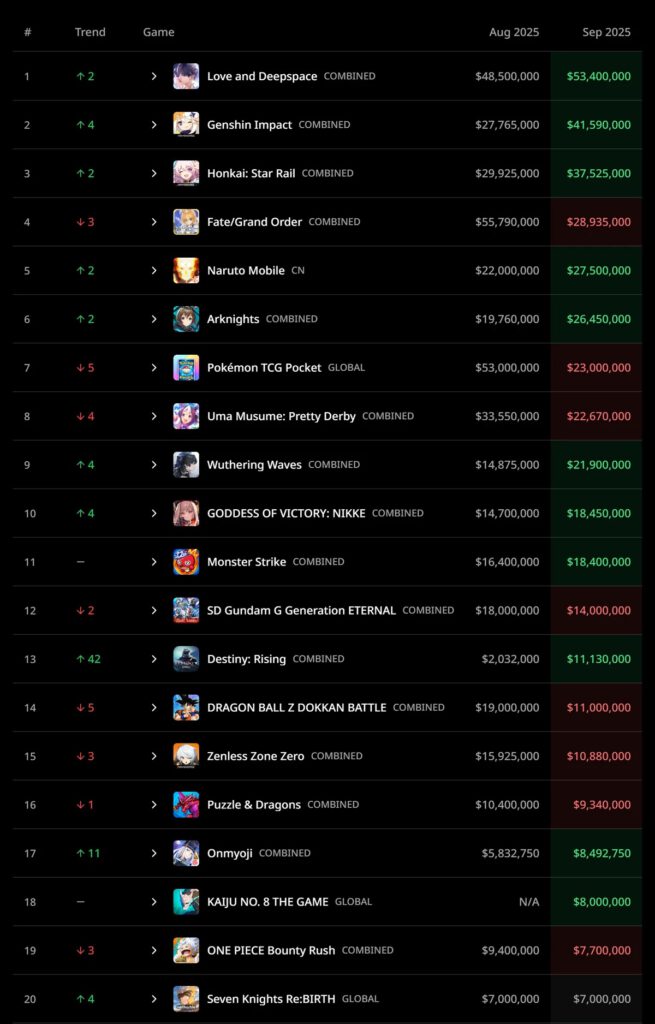The image size is (655, 1024).
Task: Click the Trend column header
Action: pos(90,32)
